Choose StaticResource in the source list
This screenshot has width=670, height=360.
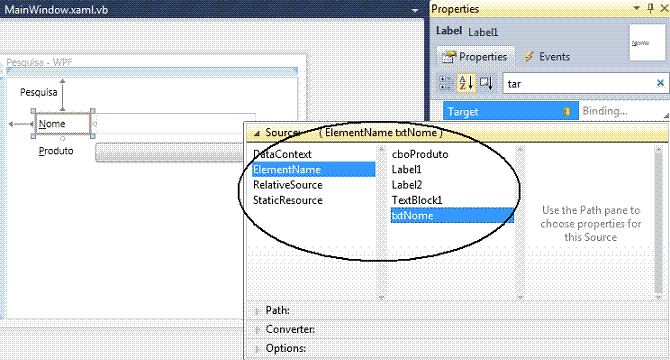[x=288, y=200]
